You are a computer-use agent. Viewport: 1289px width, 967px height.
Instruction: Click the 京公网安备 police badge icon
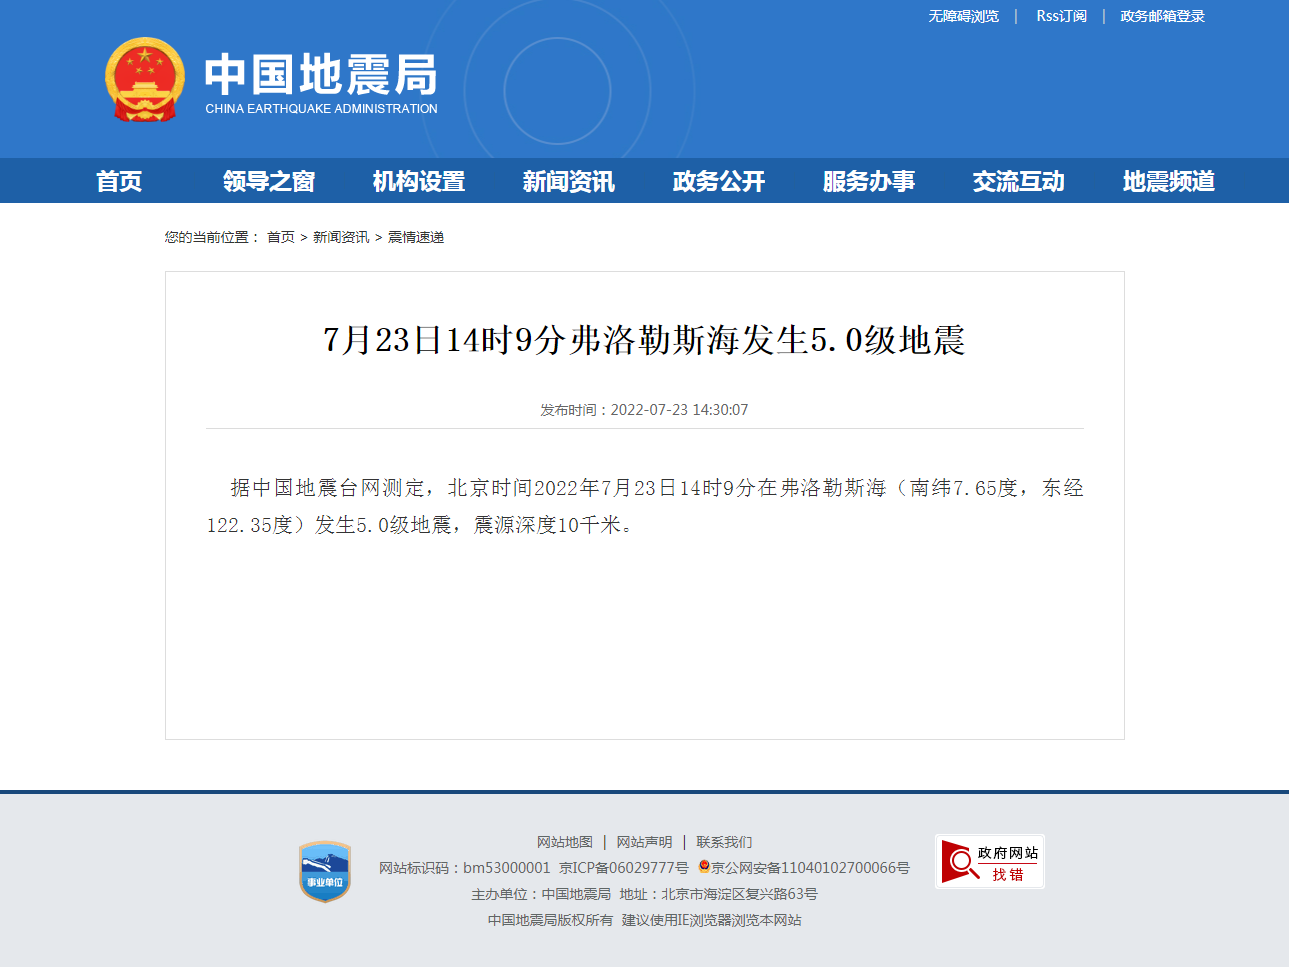point(701,868)
